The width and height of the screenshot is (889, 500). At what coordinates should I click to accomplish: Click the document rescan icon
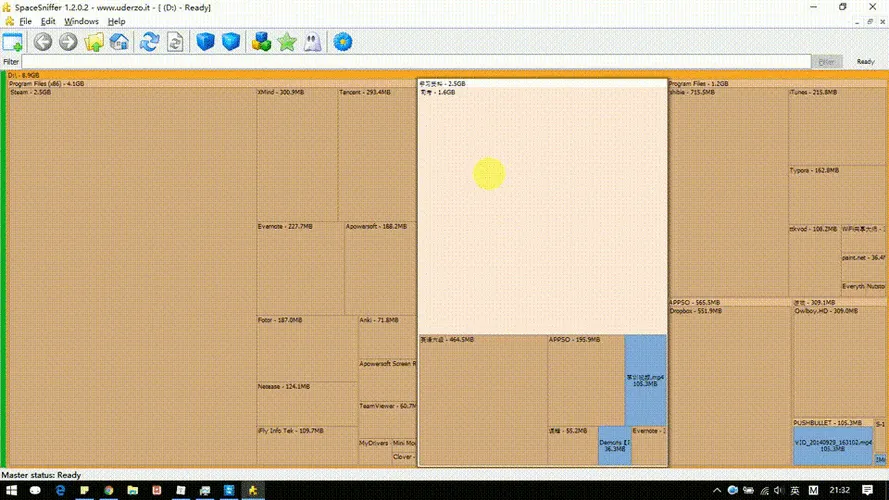[175, 42]
